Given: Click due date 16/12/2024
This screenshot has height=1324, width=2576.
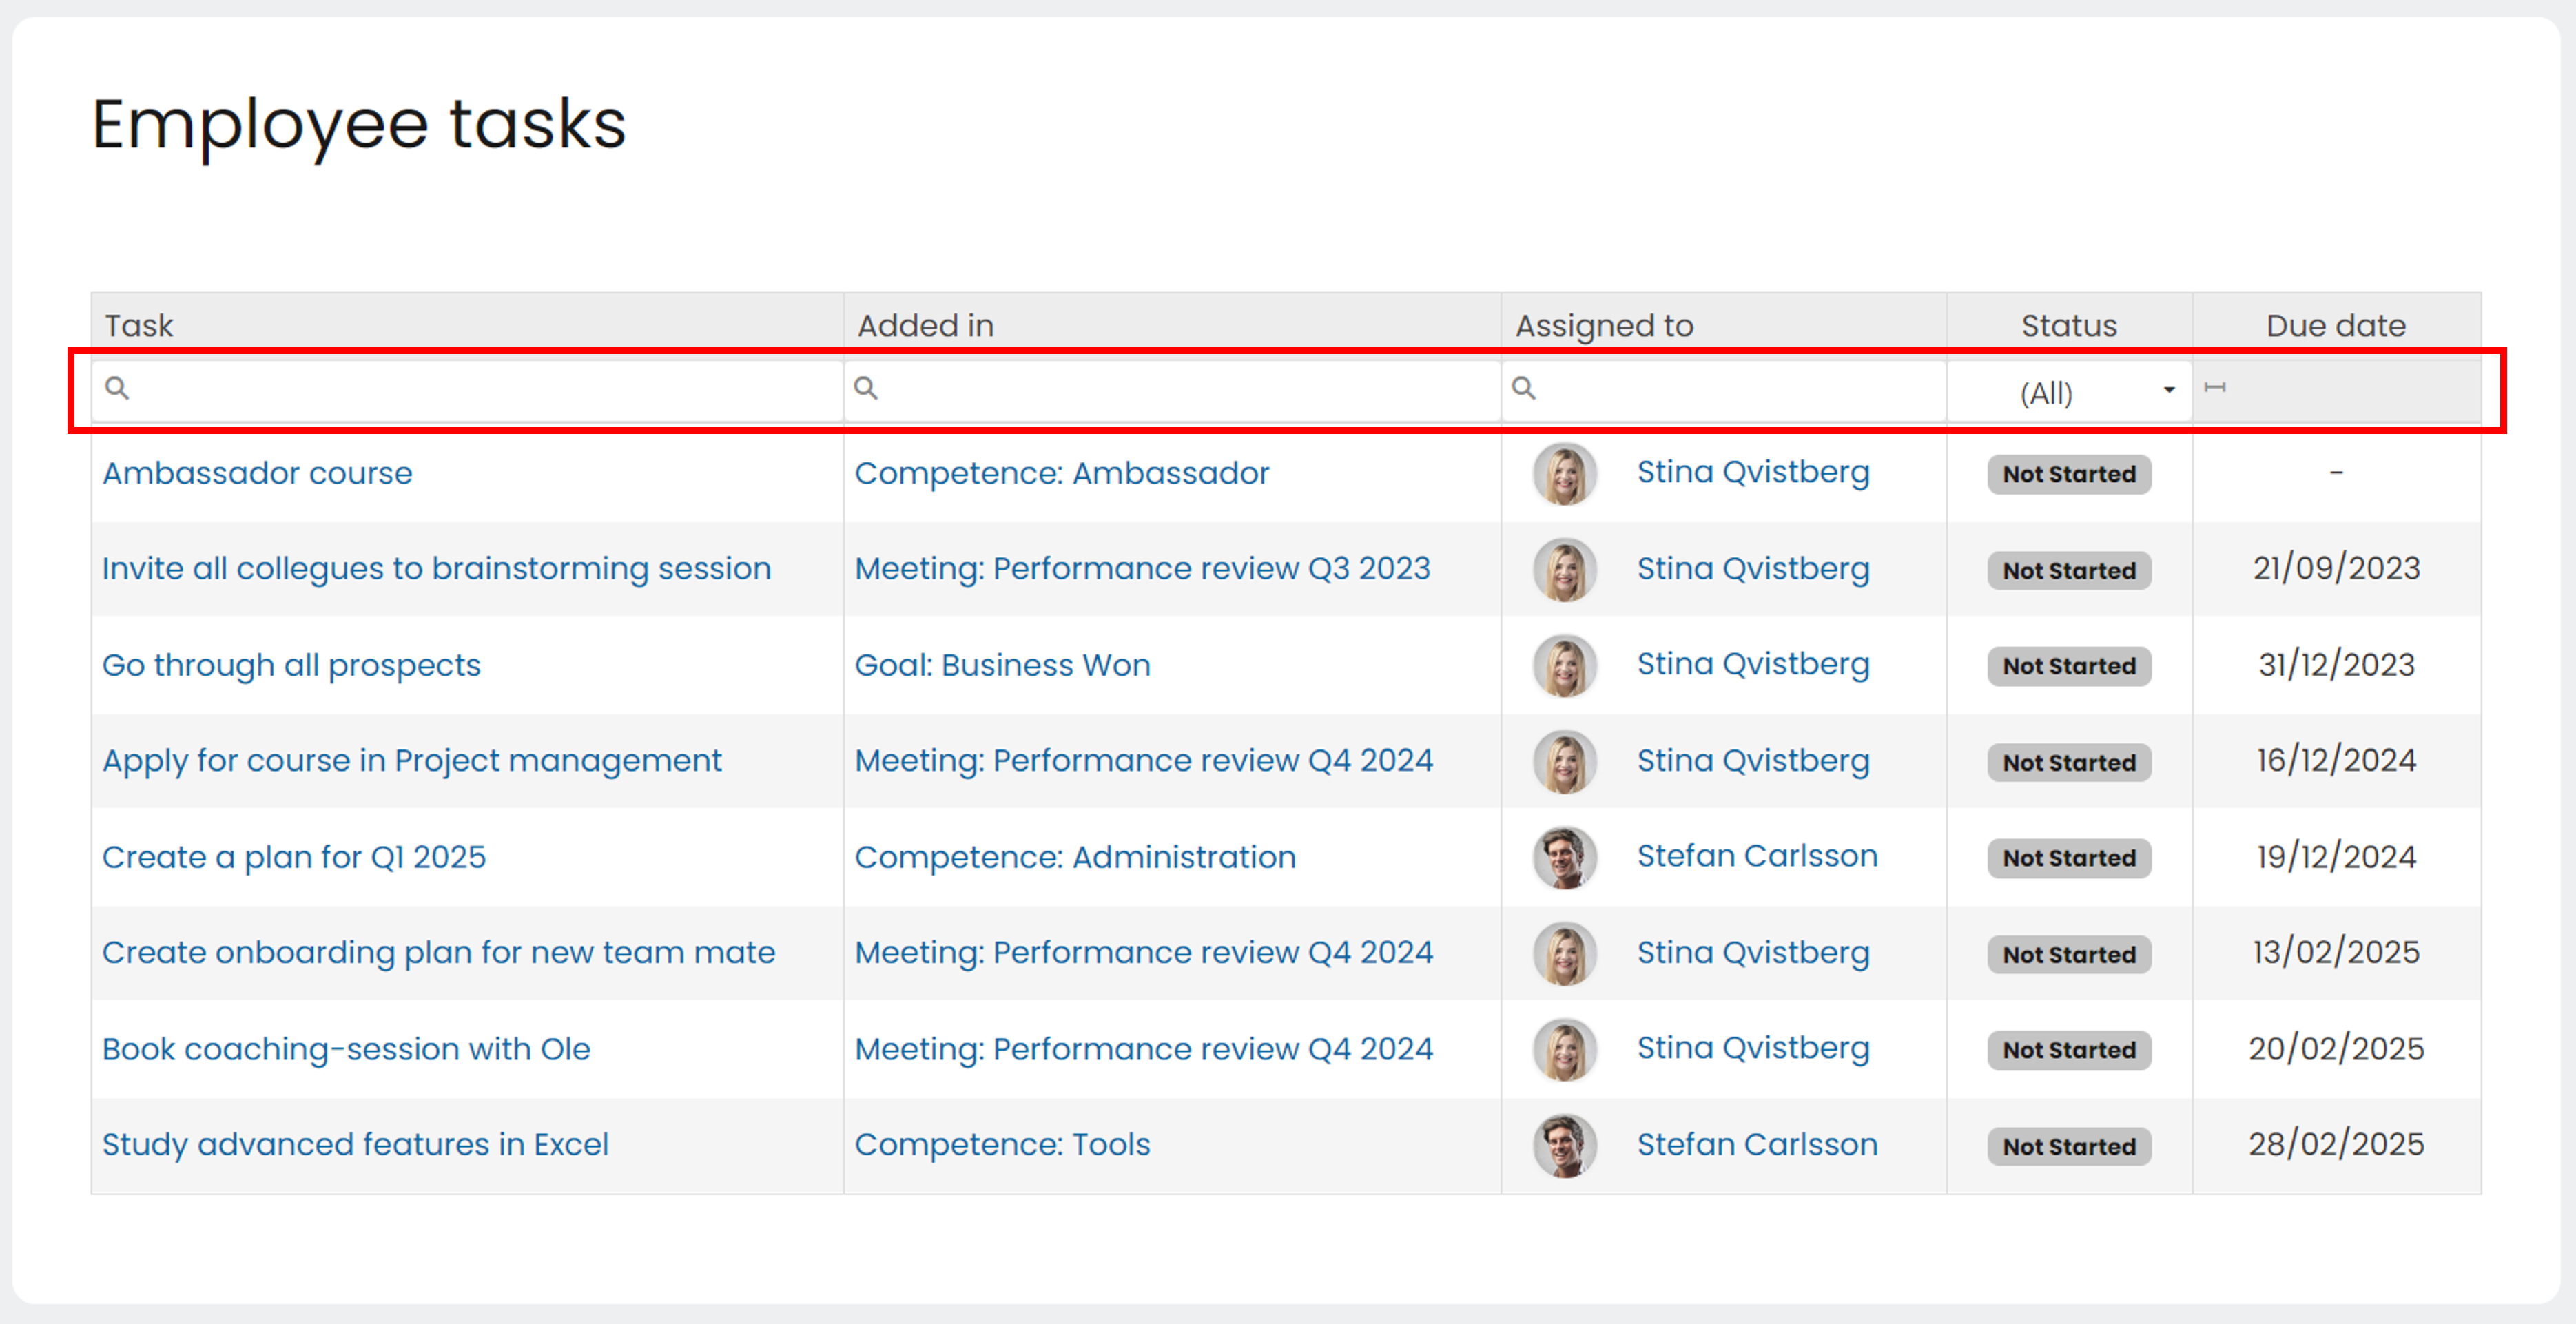Looking at the screenshot, I should click(x=2336, y=761).
